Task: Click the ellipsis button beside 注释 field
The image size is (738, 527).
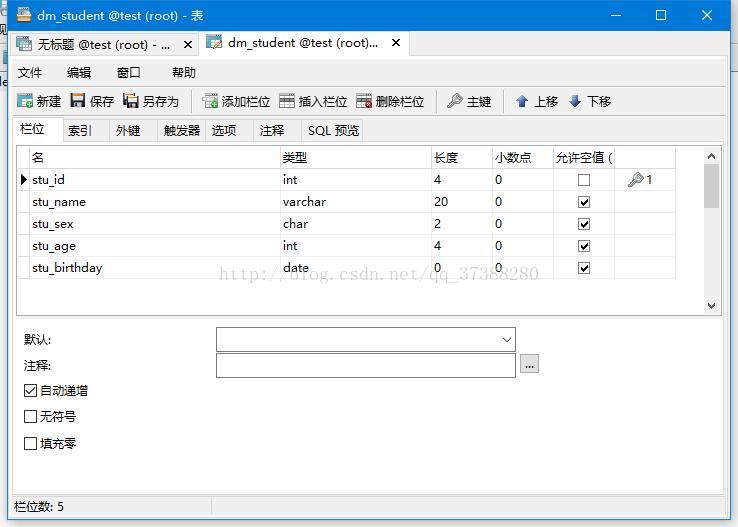Action: (530, 365)
